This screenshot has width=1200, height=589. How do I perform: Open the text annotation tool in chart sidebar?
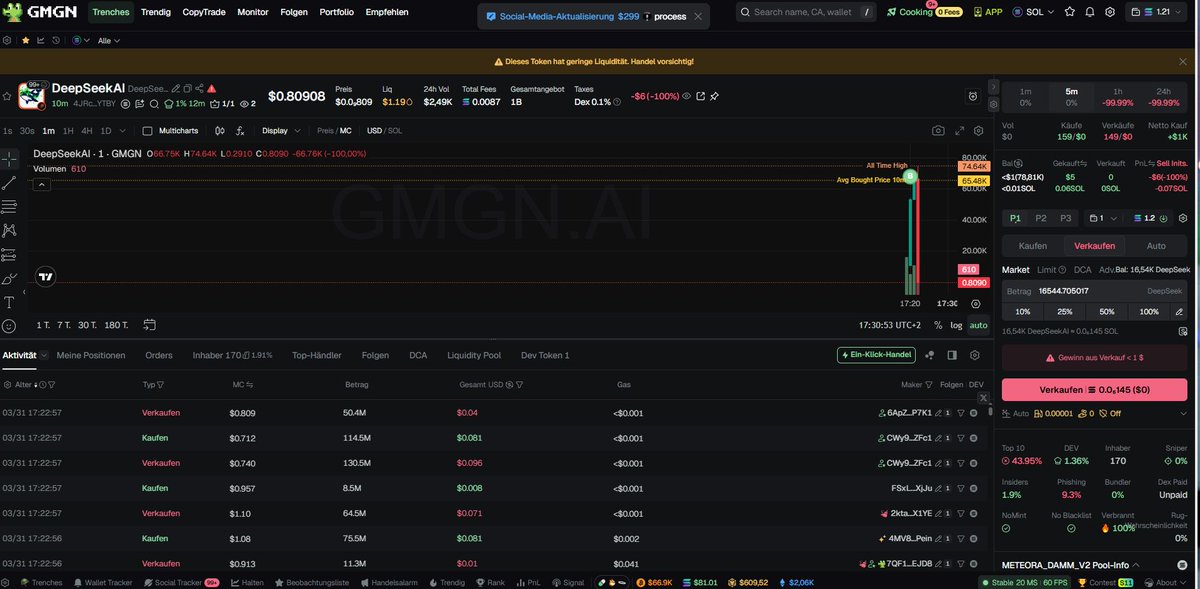pyautogui.click(x=9, y=302)
